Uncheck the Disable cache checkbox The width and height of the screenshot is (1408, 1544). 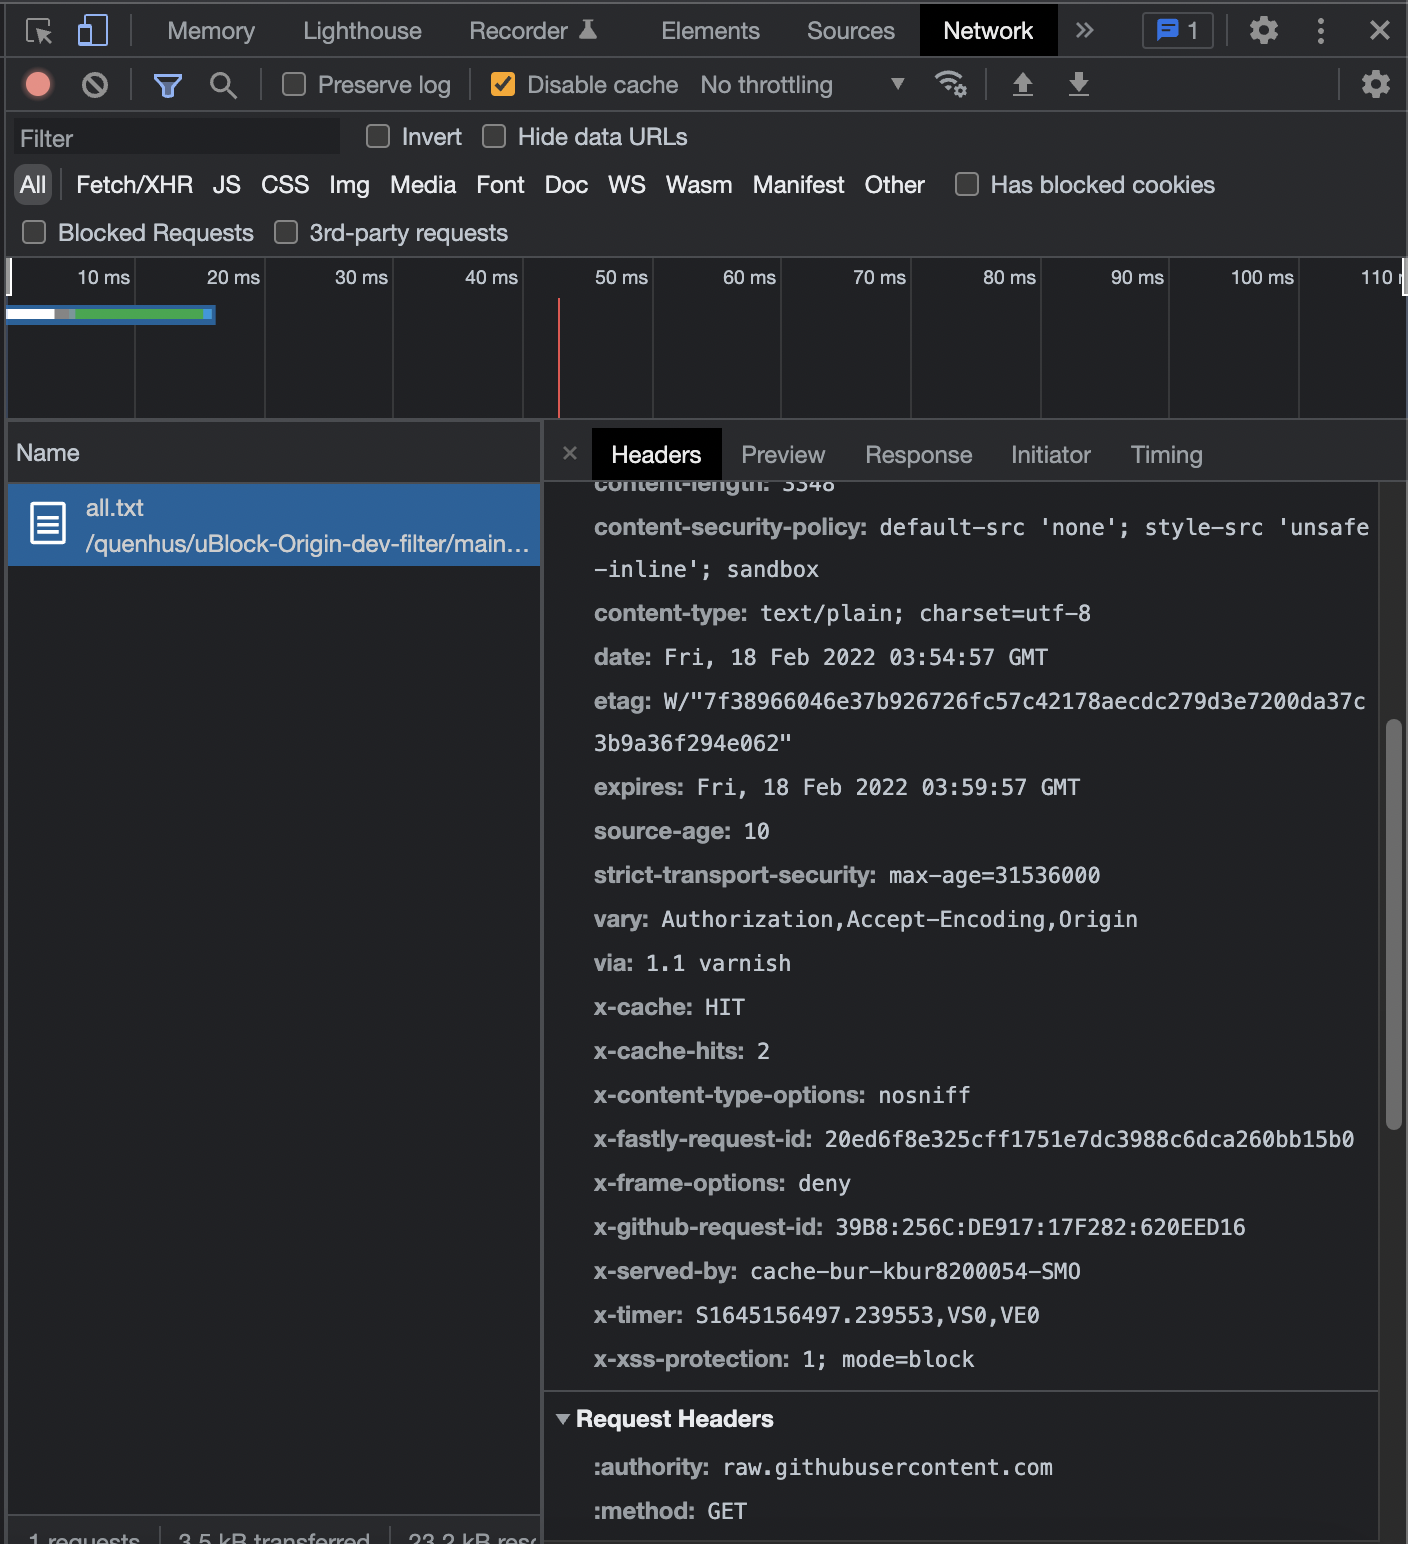503,84
